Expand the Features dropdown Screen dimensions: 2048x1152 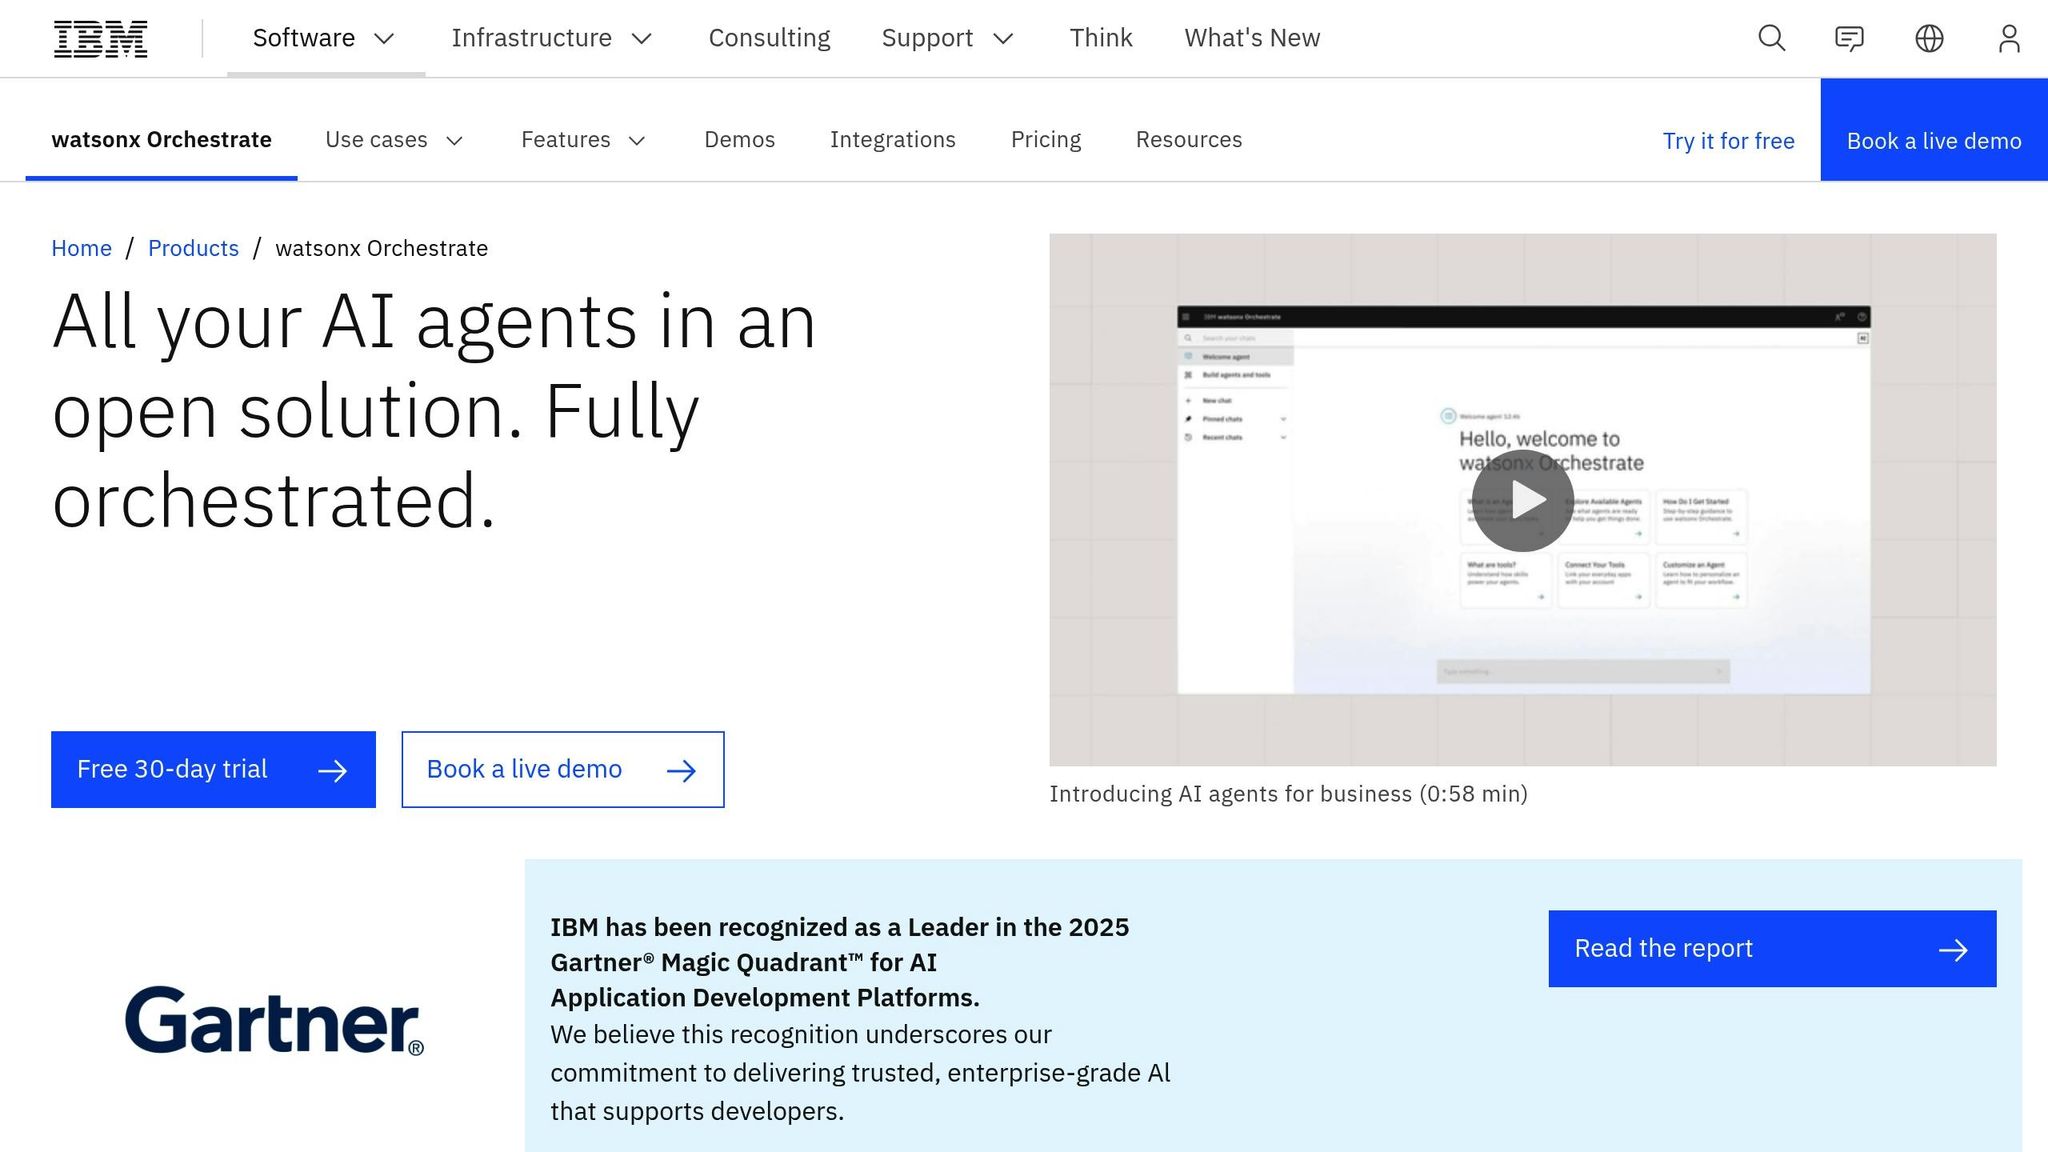pyautogui.click(x=584, y=140)
